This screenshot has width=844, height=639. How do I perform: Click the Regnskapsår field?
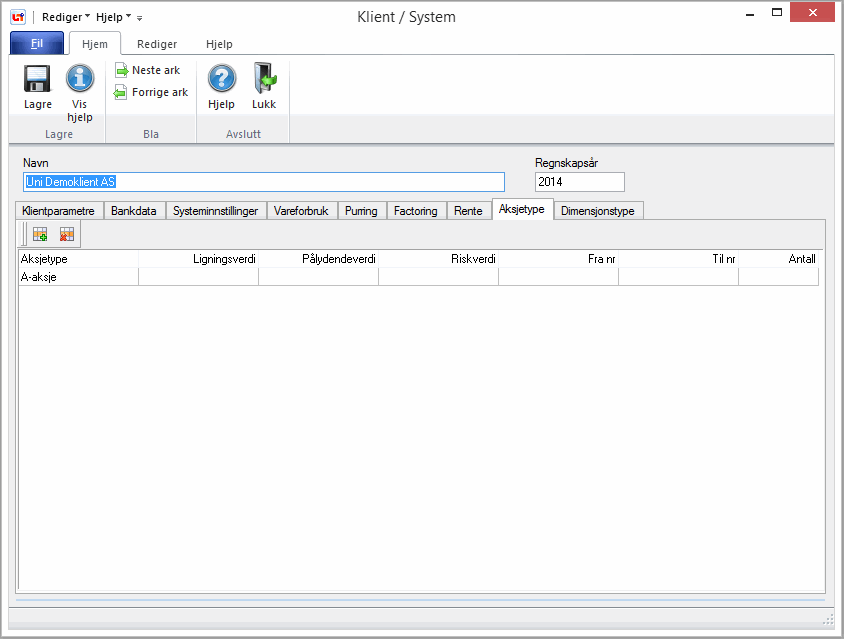click(x=579, y=182)
